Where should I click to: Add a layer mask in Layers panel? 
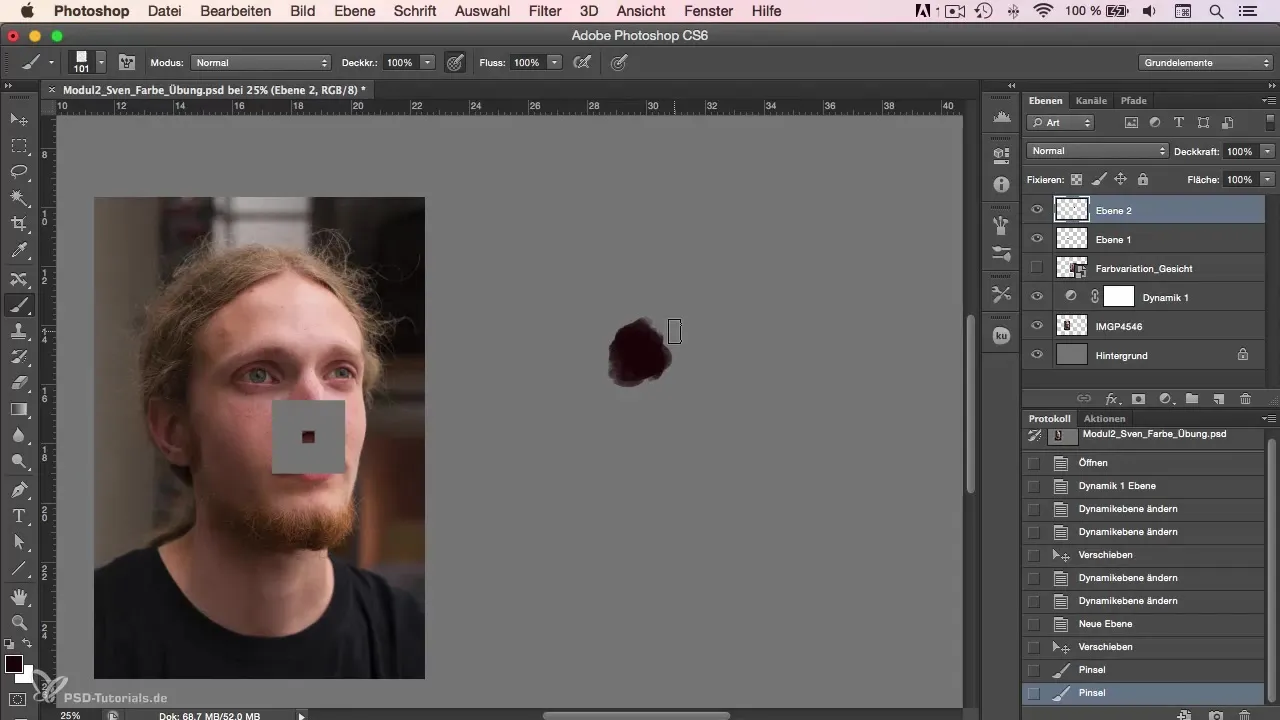coord(1138,398)
